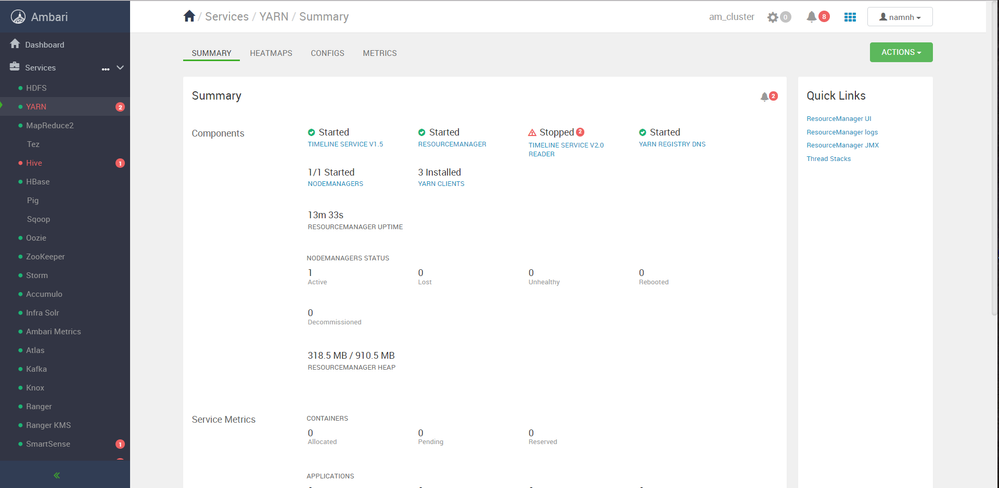Switch to the Configs tab
The width and height of the screenshot is (999, 488).
pyautogui.click(x=327, y=54)
